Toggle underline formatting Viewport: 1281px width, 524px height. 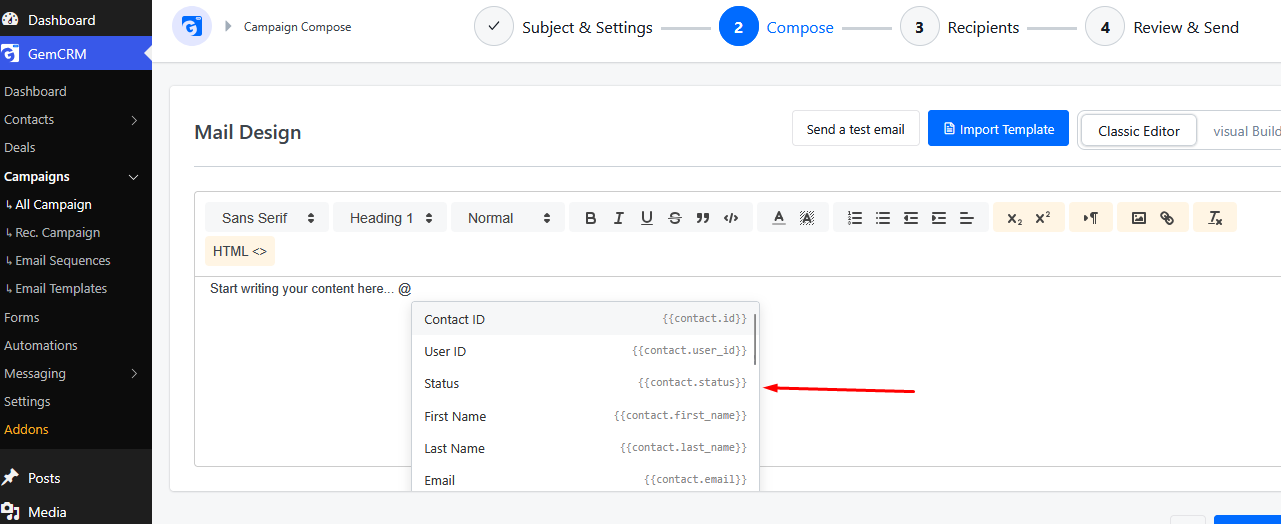pyautogui.click(x=646, y=218)
